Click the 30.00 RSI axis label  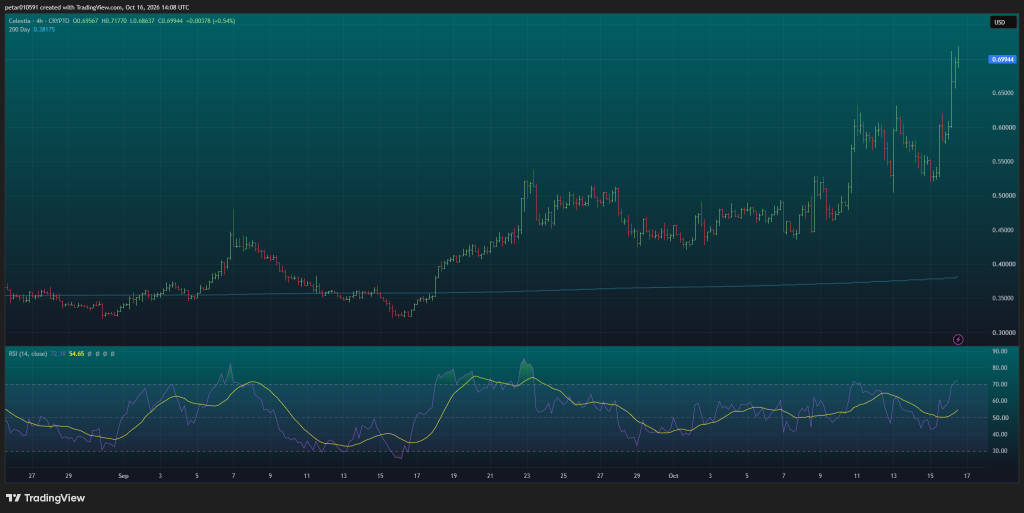tap(999, 451)
